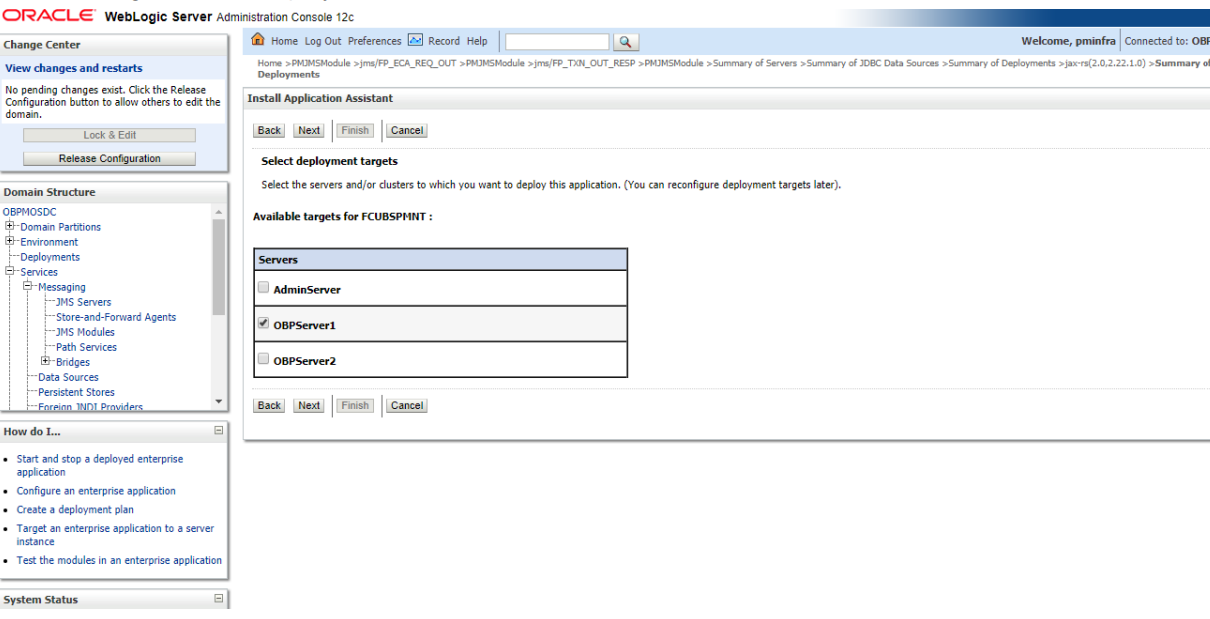Expand the Domain Partitions tree node

pos(10,226)
